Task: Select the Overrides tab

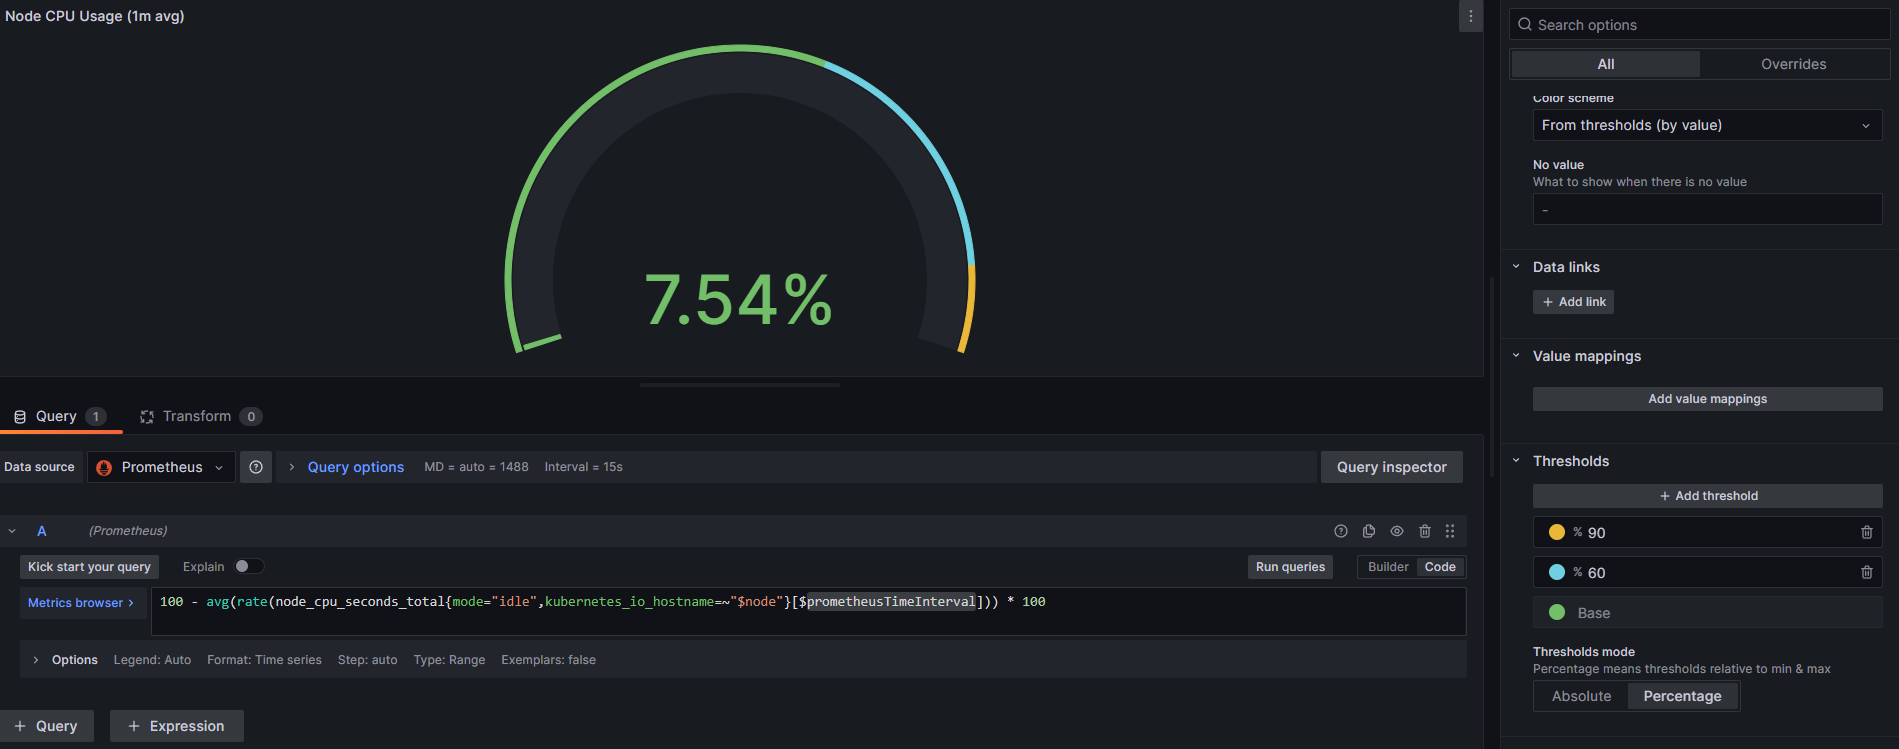Action: (1793, 64)
